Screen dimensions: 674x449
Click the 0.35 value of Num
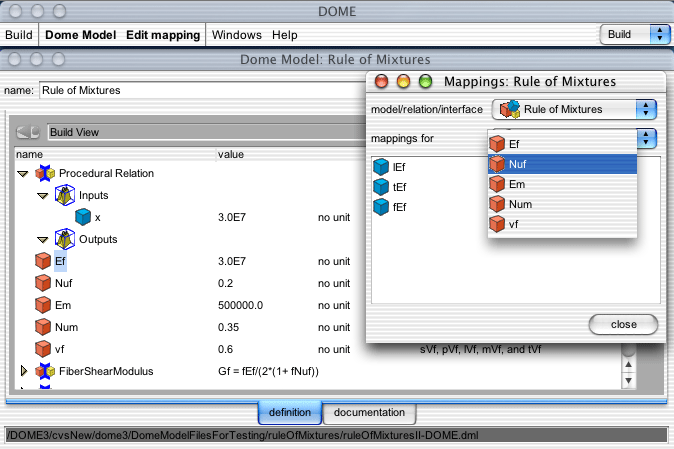pyautogui.click(x=228, y=327)
